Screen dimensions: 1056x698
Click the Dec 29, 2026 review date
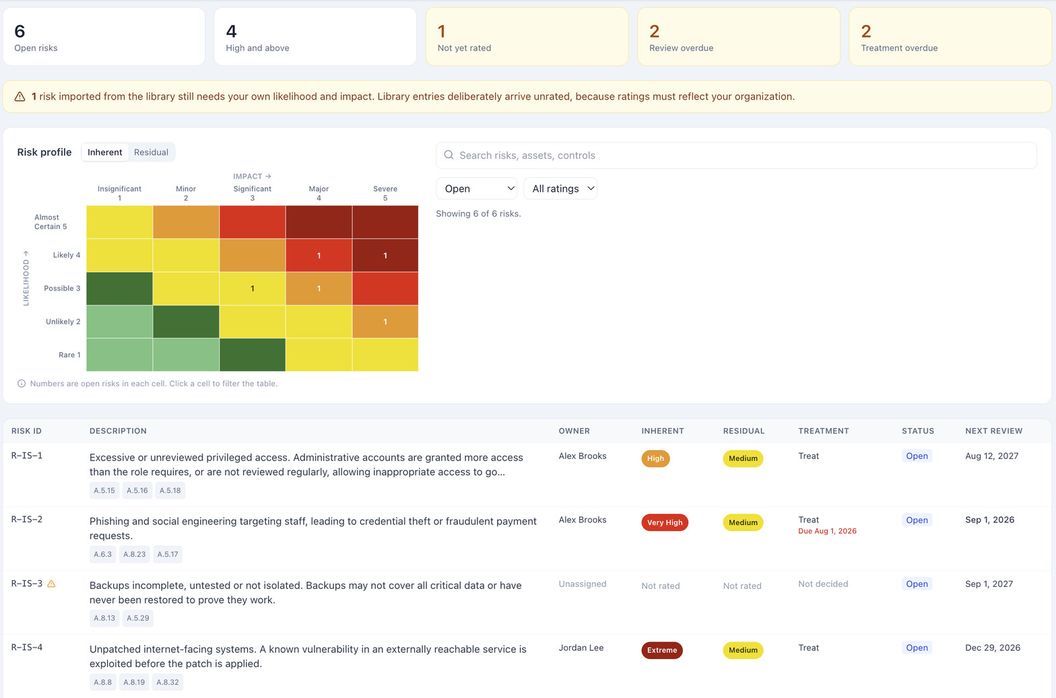[993, 647]
